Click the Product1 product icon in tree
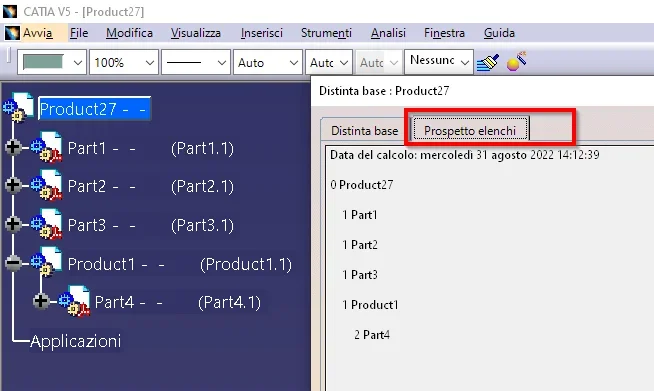The image size is (654, 391). 47,262
